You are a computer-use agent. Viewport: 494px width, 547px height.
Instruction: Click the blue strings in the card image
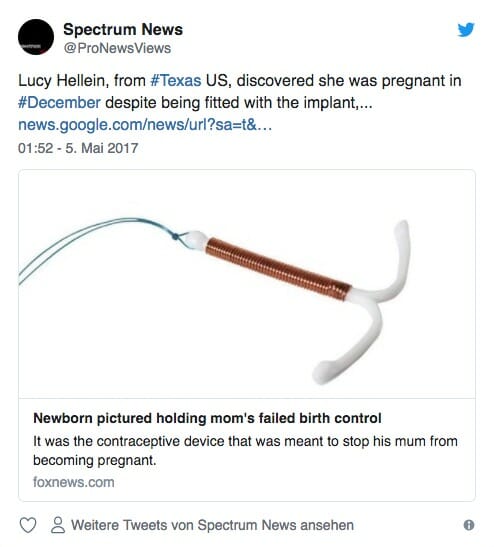(x=99, y=246)
